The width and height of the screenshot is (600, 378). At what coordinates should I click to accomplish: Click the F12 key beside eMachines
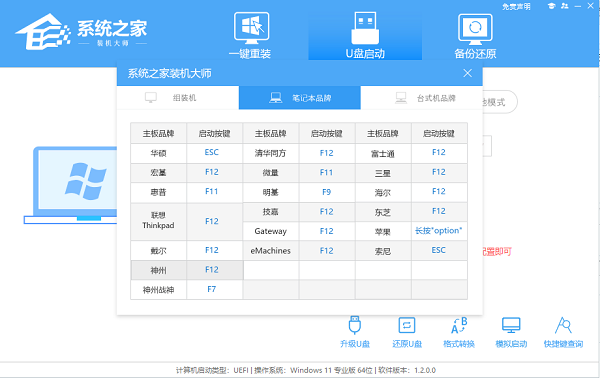pos(327,251)
